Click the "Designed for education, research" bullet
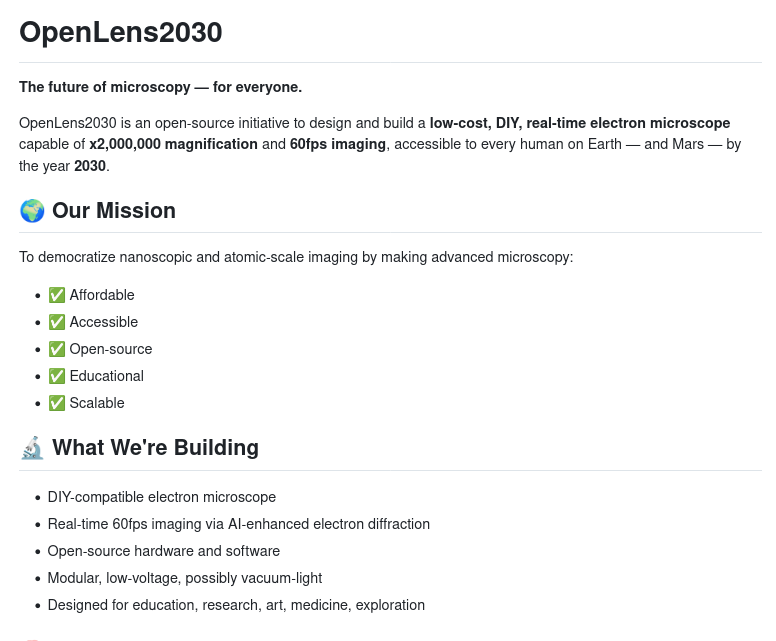The width and height of the screenshot is (776, 641). click(x=236, y=605)
